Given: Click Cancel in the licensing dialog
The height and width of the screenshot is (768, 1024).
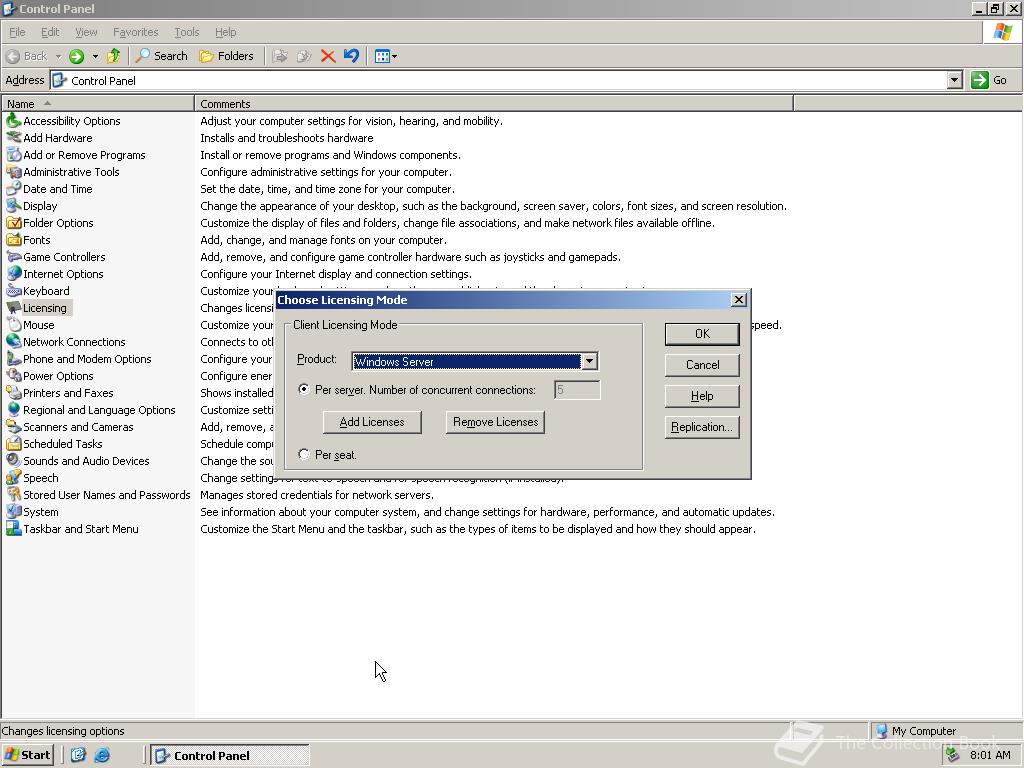Looking at the screenshot, I should pyautogui.click(x=702, y=365).
